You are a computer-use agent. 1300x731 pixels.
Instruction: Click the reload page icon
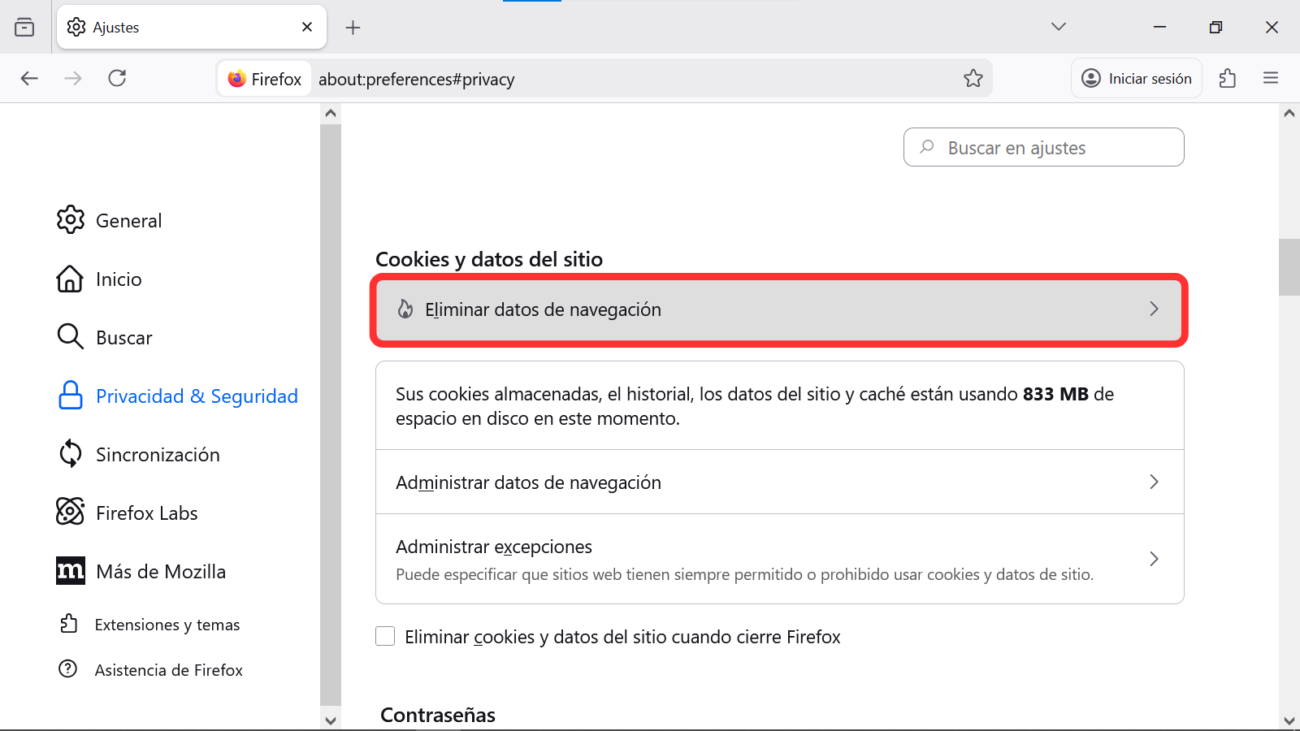[117, 79]
